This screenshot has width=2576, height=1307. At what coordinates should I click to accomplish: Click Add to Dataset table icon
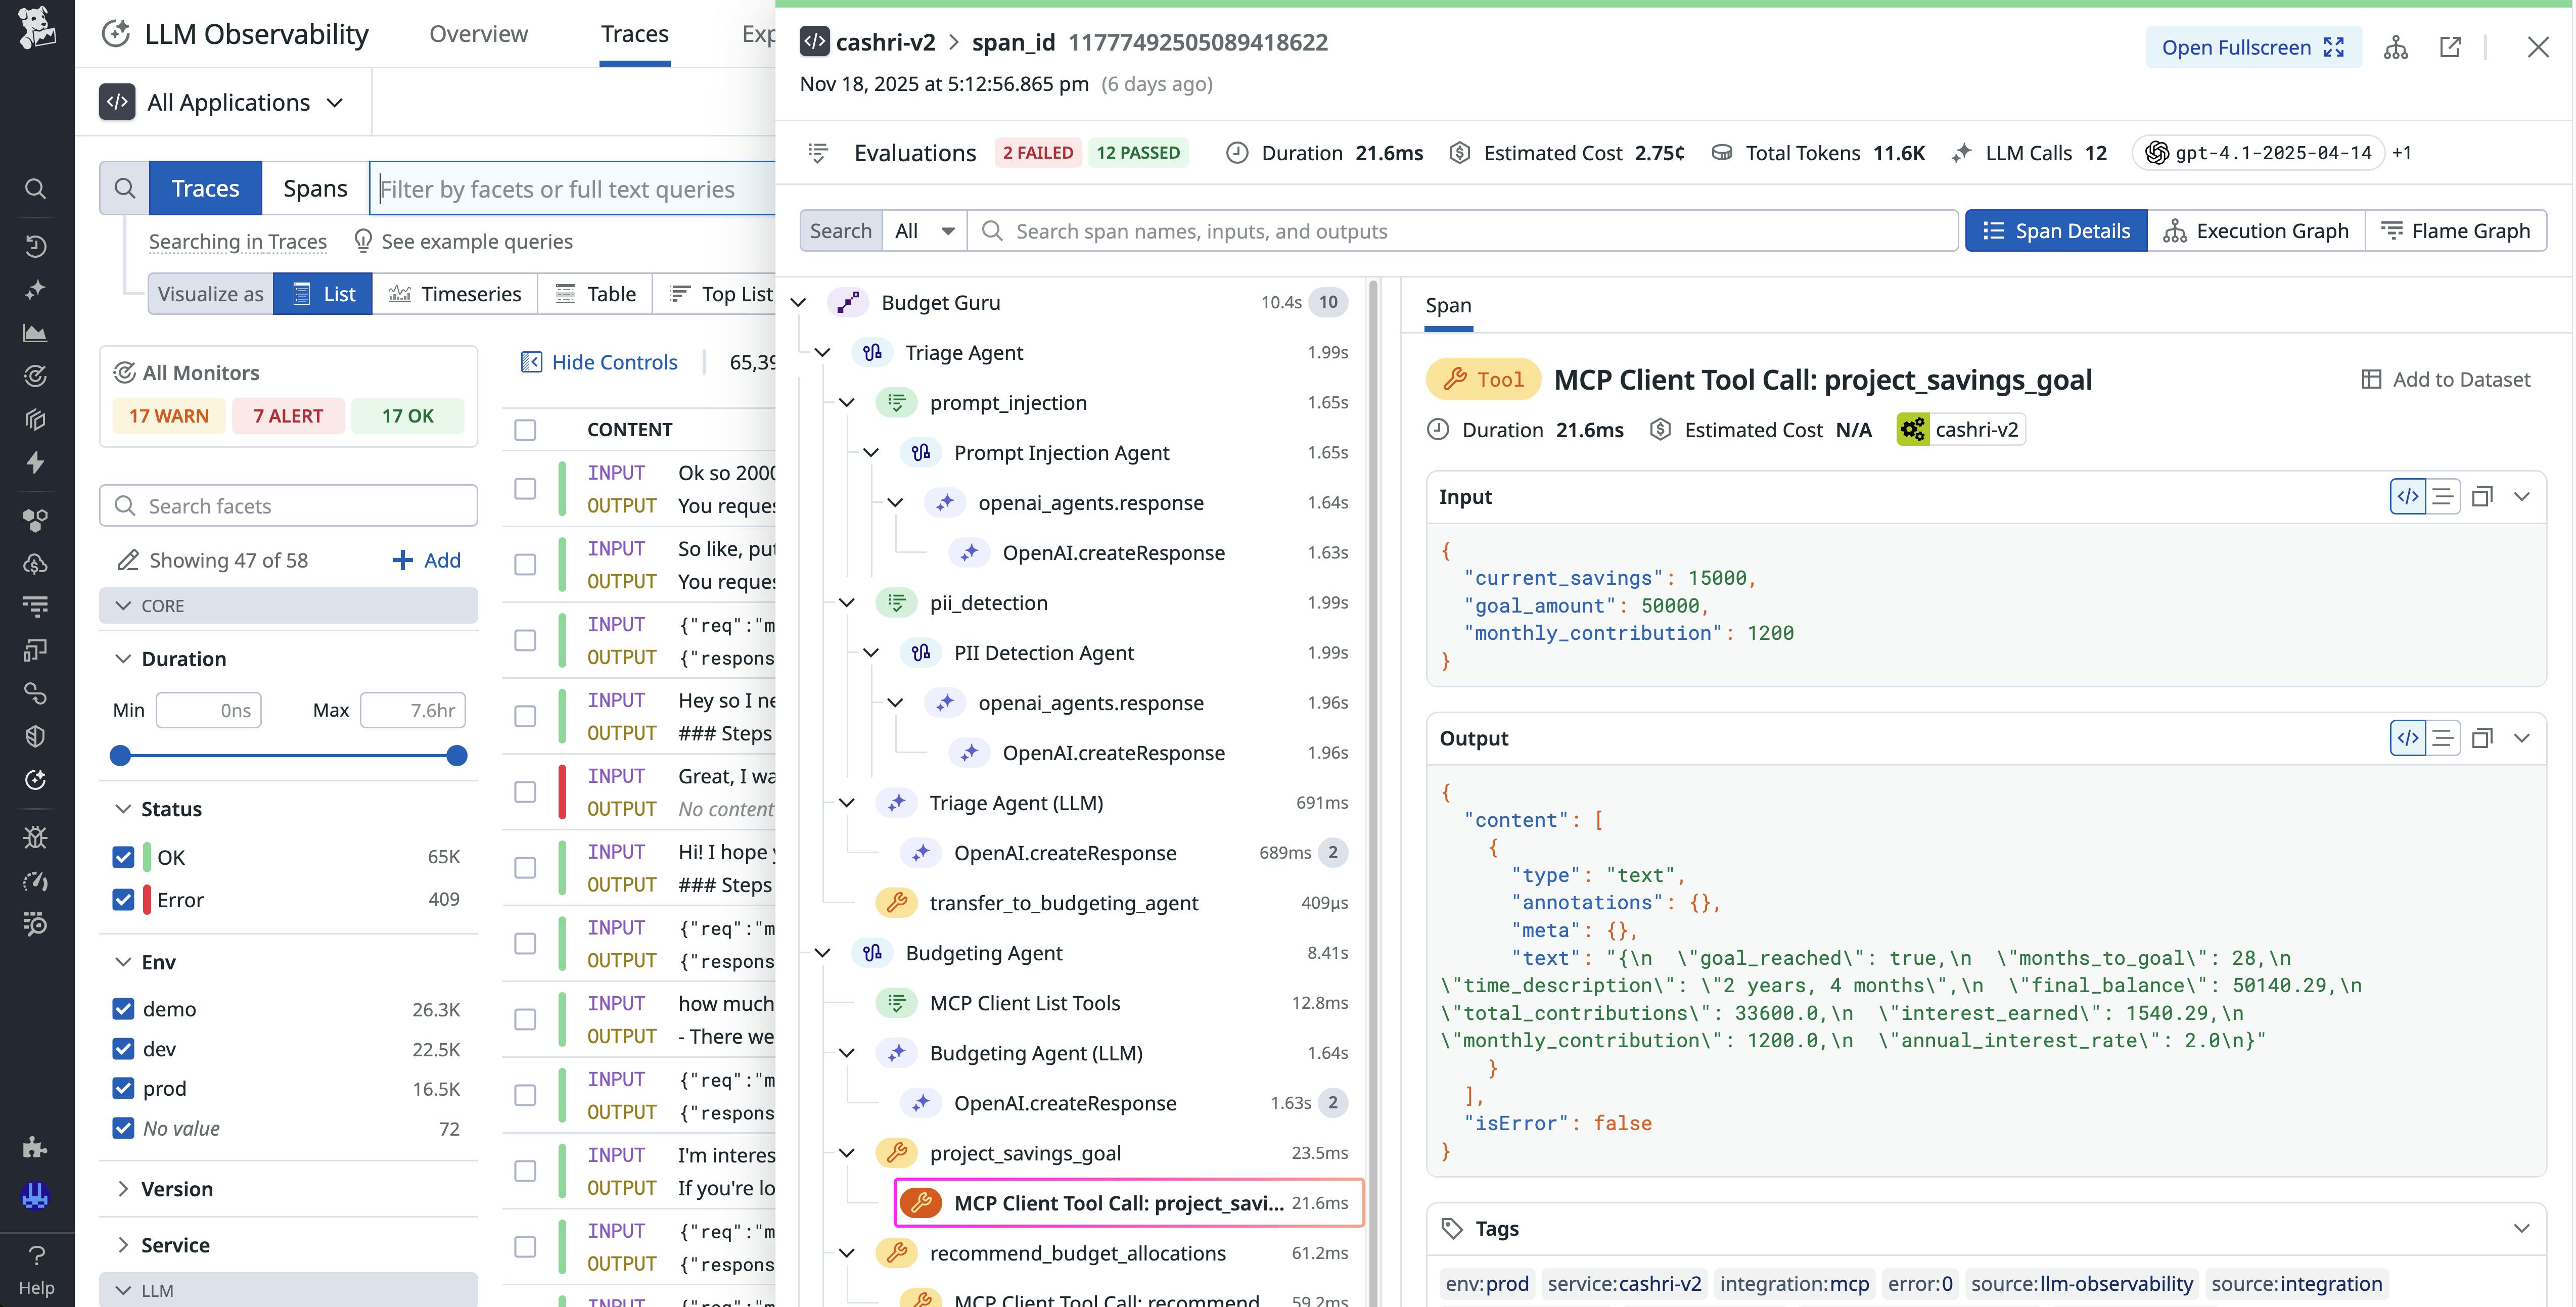(2371, 379)
